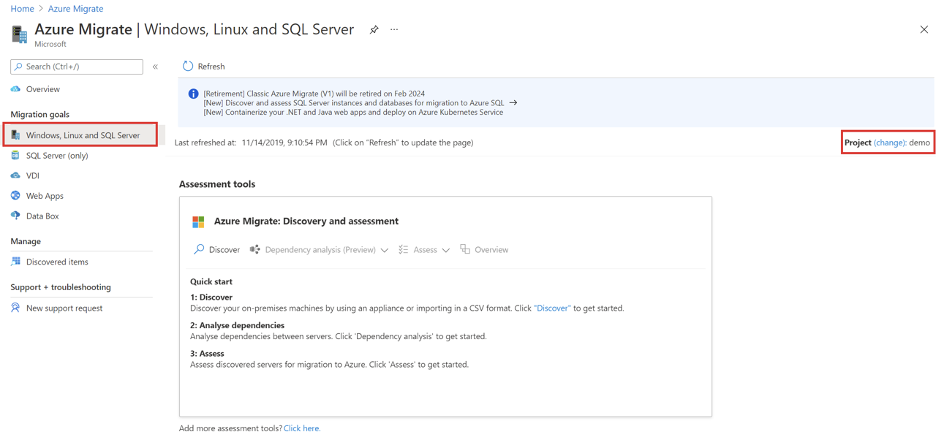Open SQL Server (only) migration goal

pyautogui.click(x=57, y=155)
